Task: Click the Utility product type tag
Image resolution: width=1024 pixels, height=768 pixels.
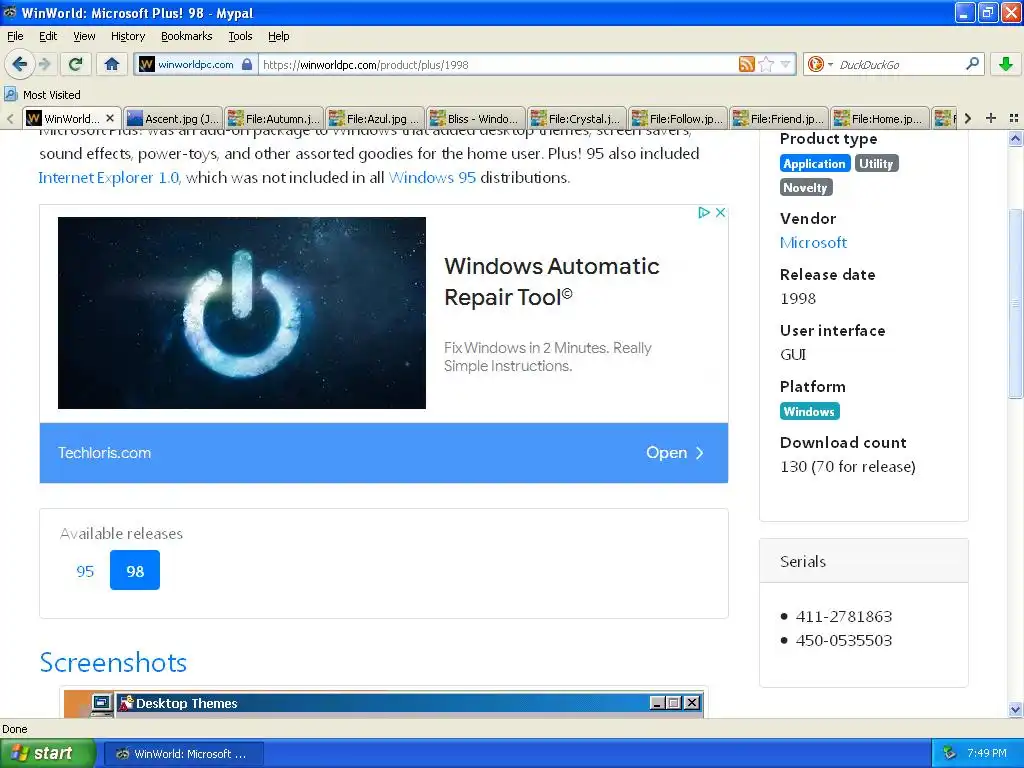Action: coord(876,163)
